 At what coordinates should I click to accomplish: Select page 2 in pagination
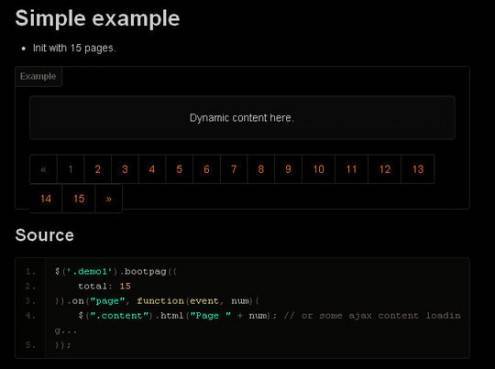(x=98, y=169)
